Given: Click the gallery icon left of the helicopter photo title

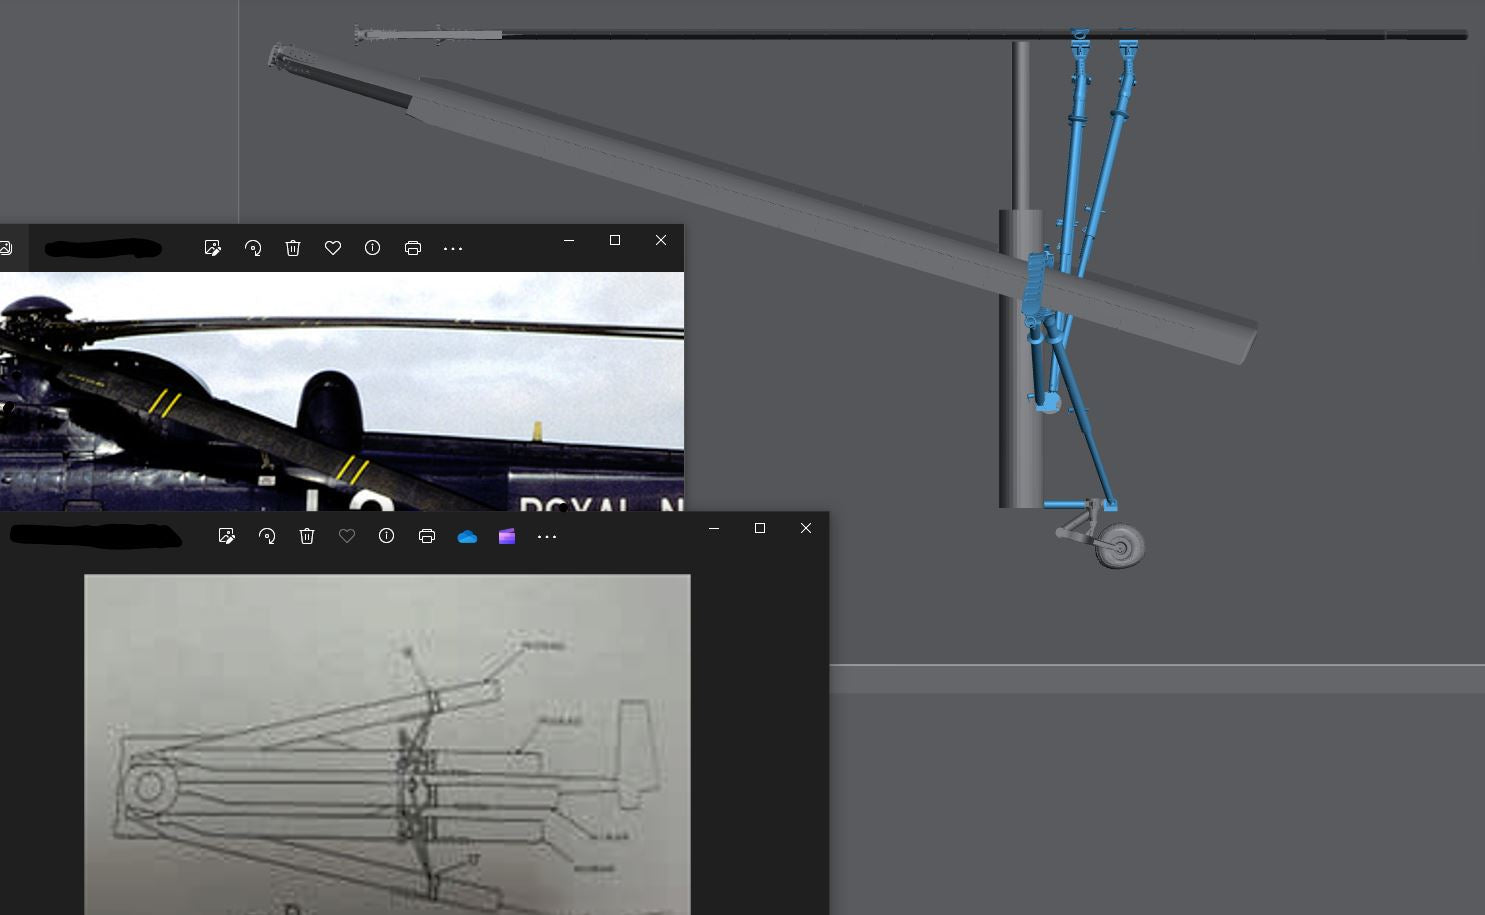Looking at the screenshot, I should click(6, 248).
